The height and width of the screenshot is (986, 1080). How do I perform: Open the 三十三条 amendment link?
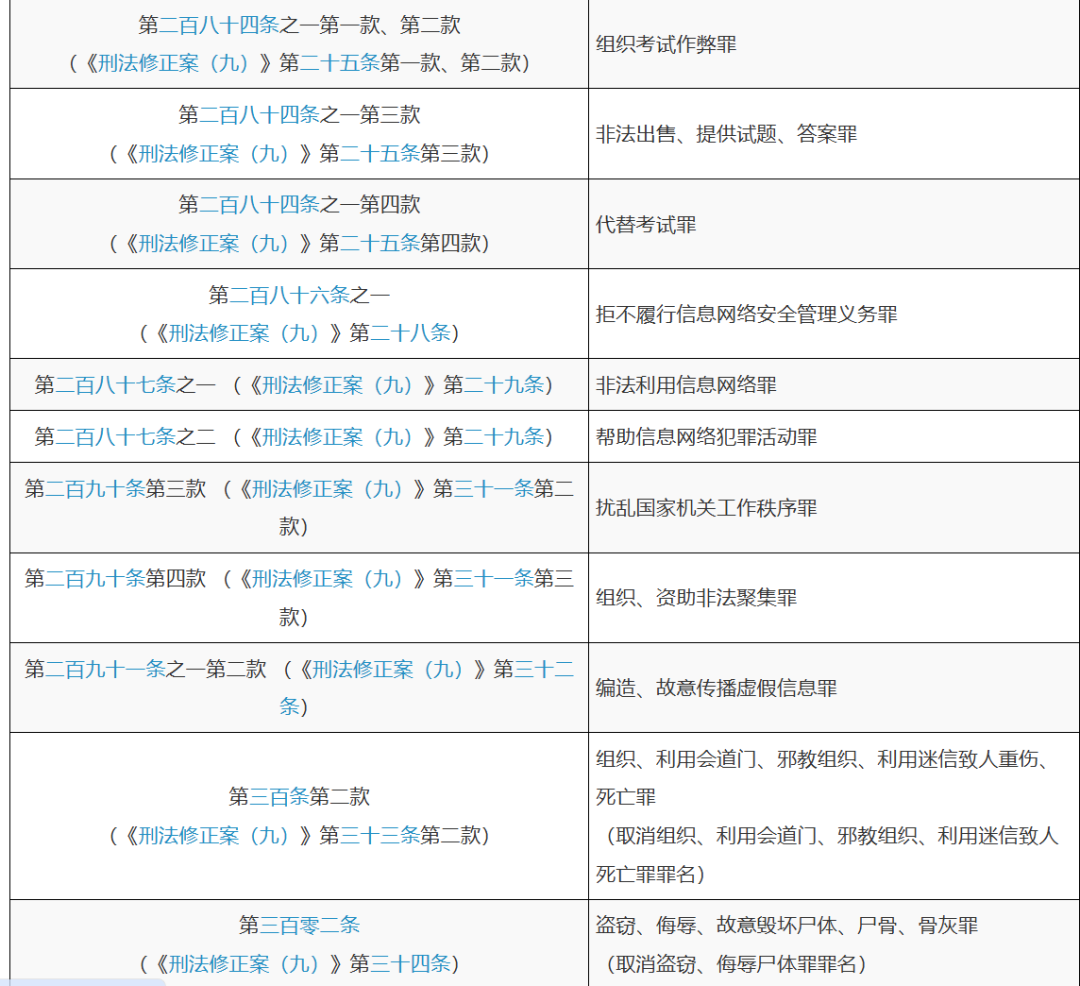click(x=380, y=836)
